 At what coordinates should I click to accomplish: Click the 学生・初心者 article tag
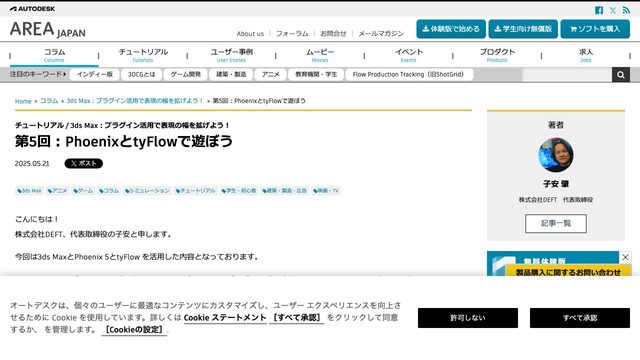tap(239, 191)
